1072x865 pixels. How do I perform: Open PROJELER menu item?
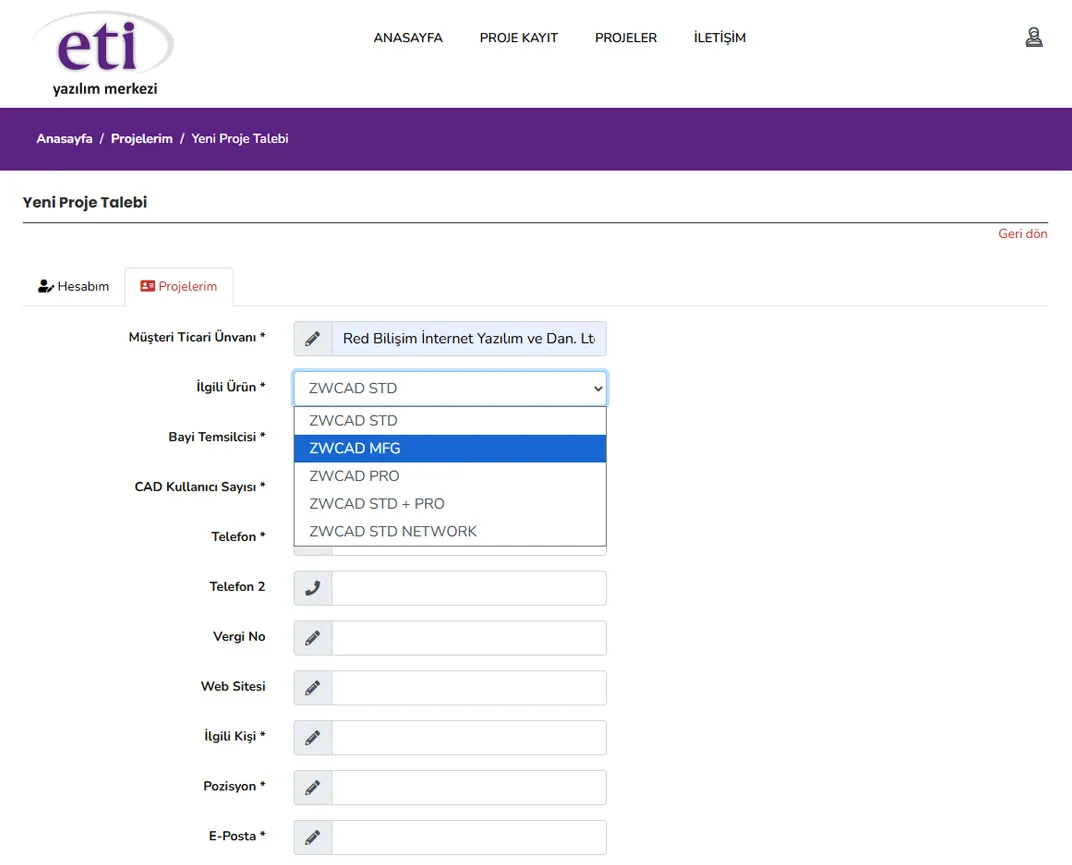pos(626,38)
